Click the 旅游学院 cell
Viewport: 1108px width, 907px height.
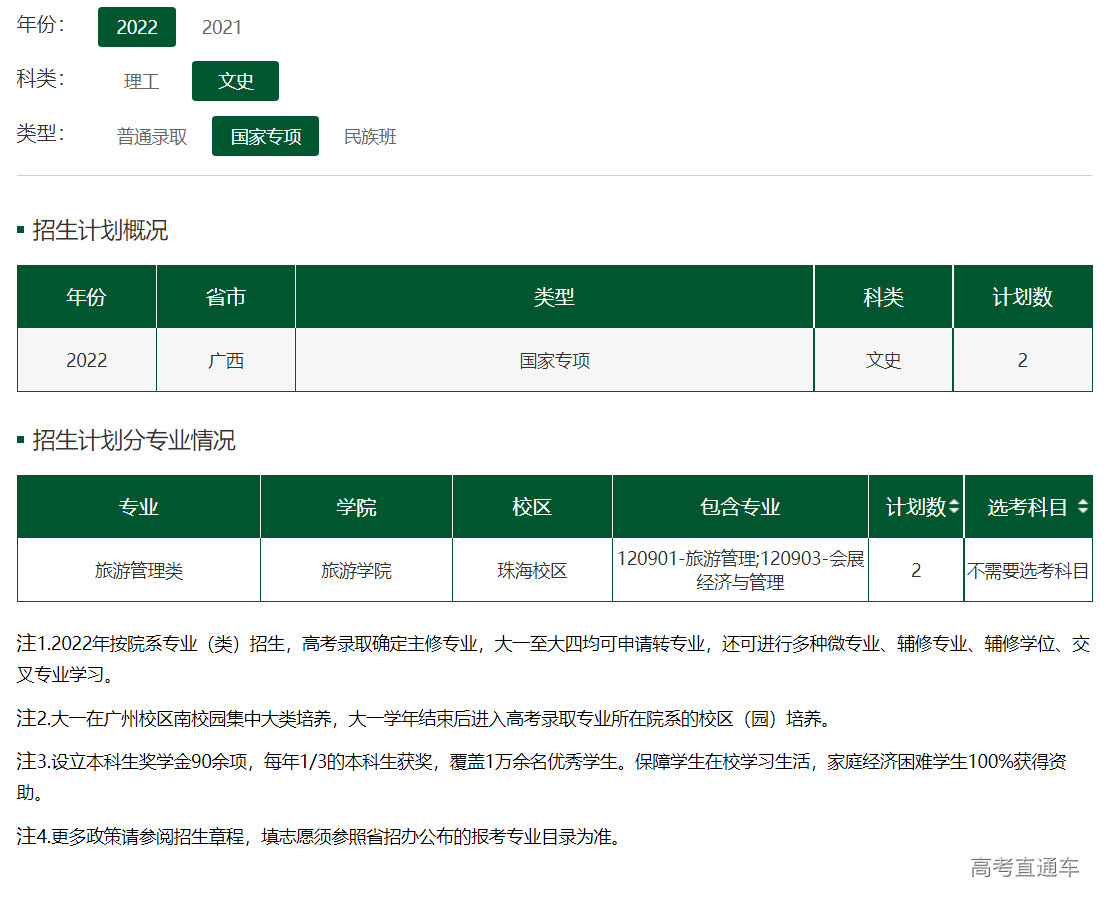(x=356, y=571)
